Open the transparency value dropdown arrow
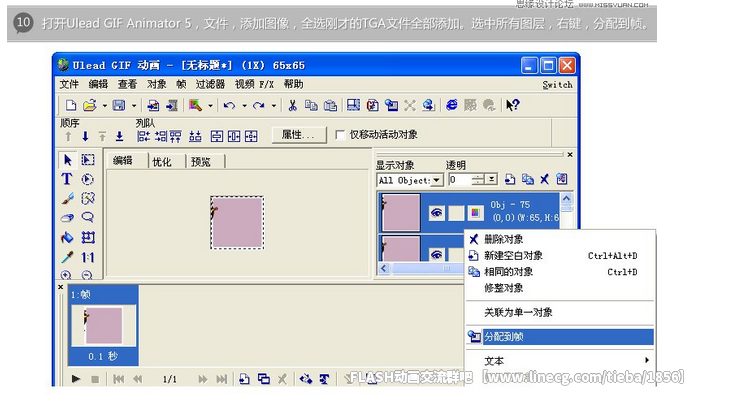The width and height of the screenshot is (736, 396). click(491, 179)
